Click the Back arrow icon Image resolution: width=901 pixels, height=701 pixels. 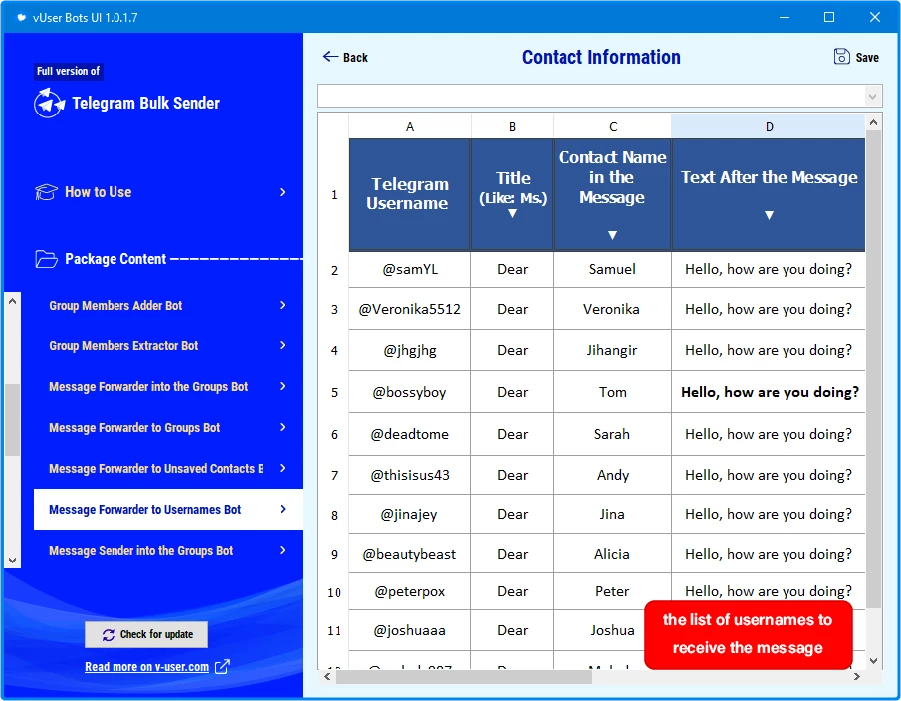point(330,56)
